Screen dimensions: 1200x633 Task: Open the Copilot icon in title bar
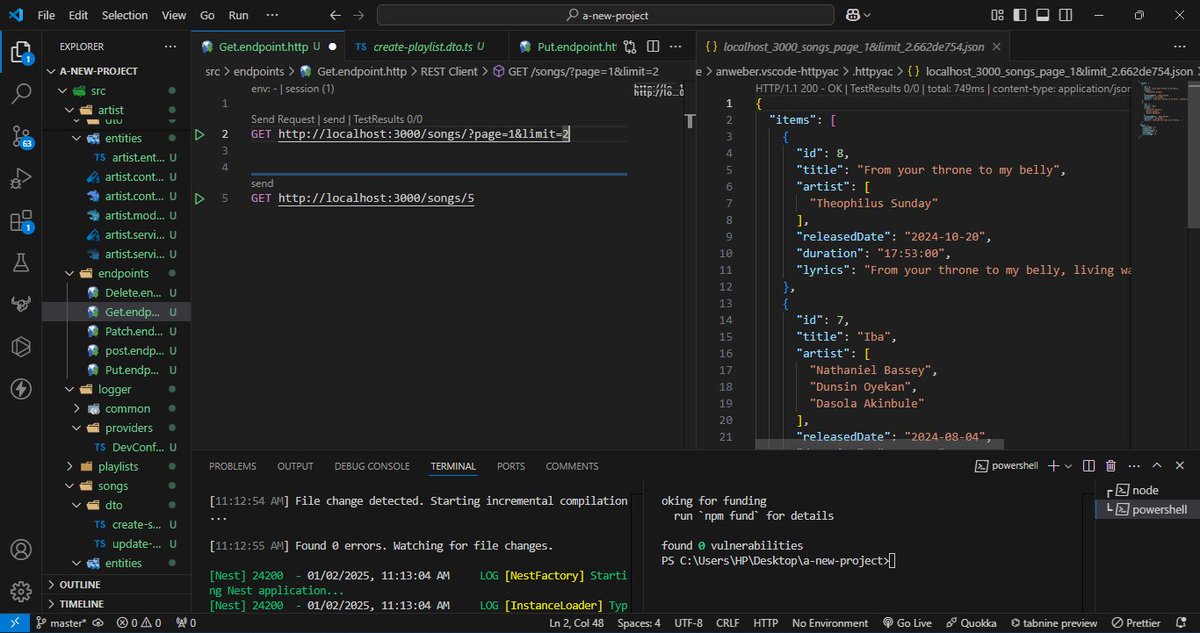pos(854,15)
